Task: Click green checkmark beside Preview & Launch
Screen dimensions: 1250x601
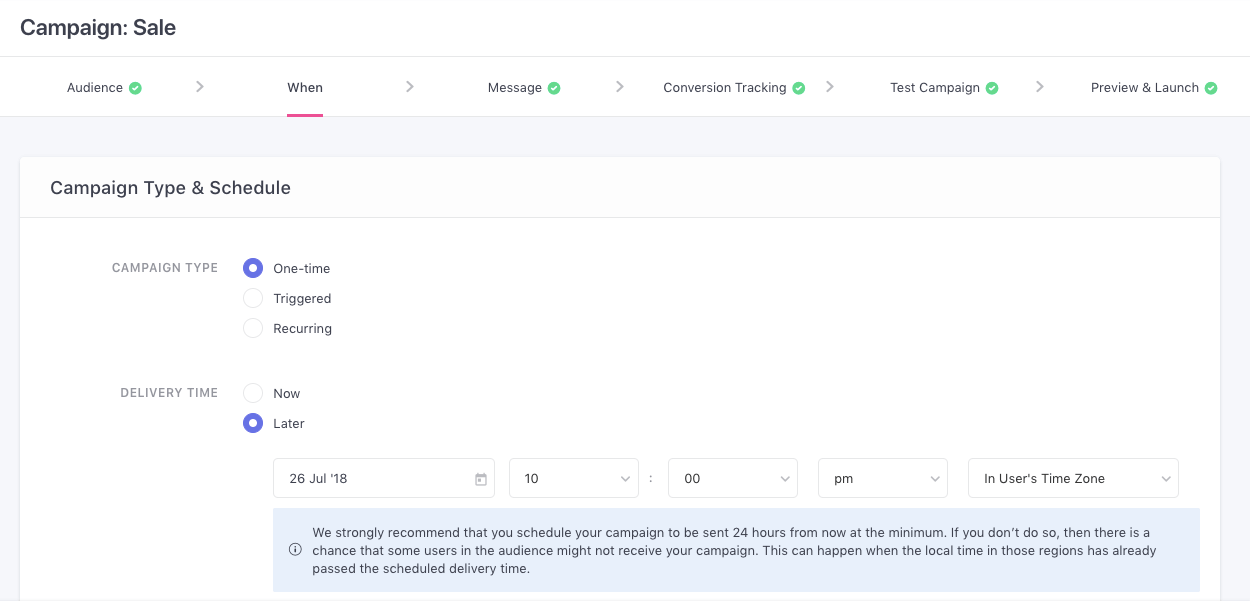Action: tap(1211, 88)
